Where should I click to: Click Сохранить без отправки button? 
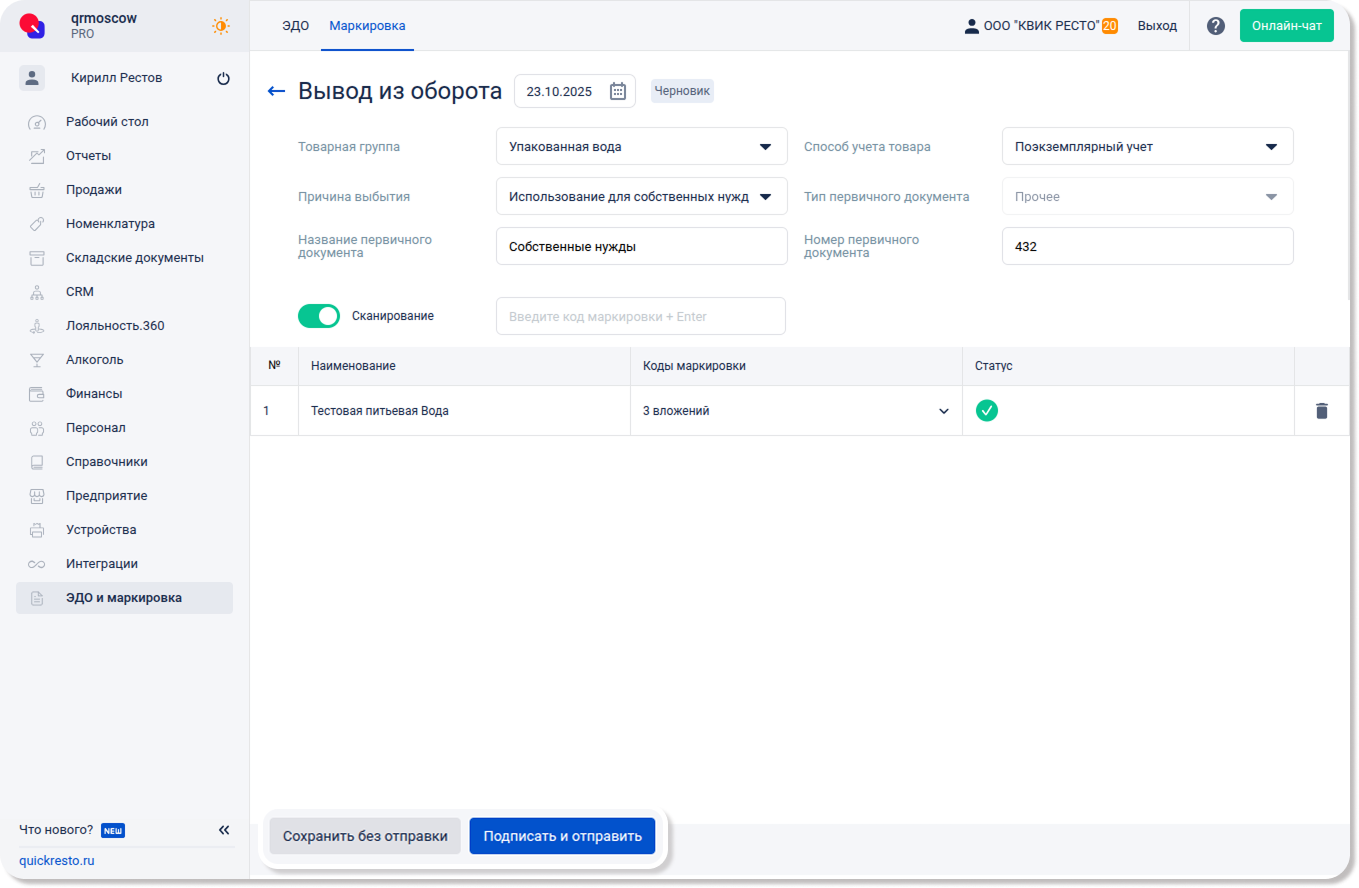(x=365, y=836)
